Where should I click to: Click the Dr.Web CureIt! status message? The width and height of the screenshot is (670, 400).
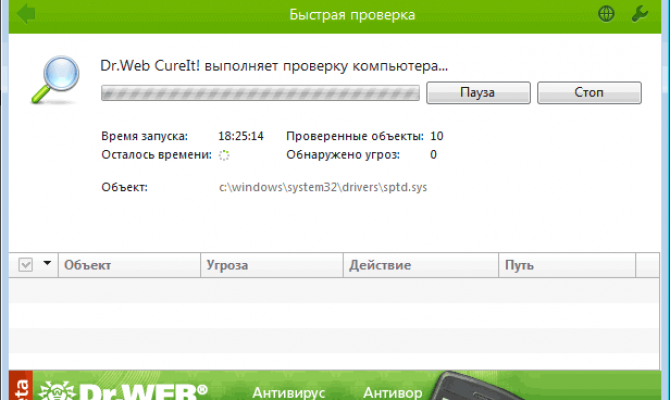[274, 66]
